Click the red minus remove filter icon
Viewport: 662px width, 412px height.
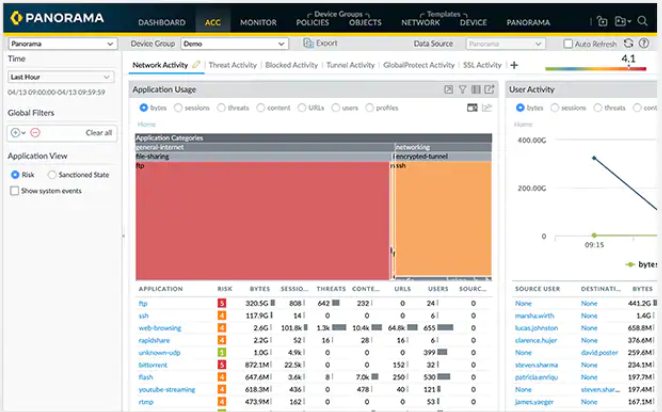click(x=34, y=132)
